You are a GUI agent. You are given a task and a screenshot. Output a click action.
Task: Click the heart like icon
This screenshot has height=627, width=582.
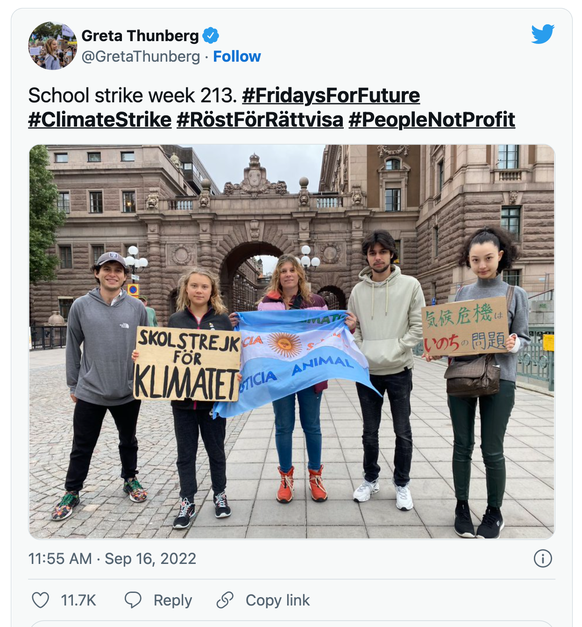[x=40, y=600]
